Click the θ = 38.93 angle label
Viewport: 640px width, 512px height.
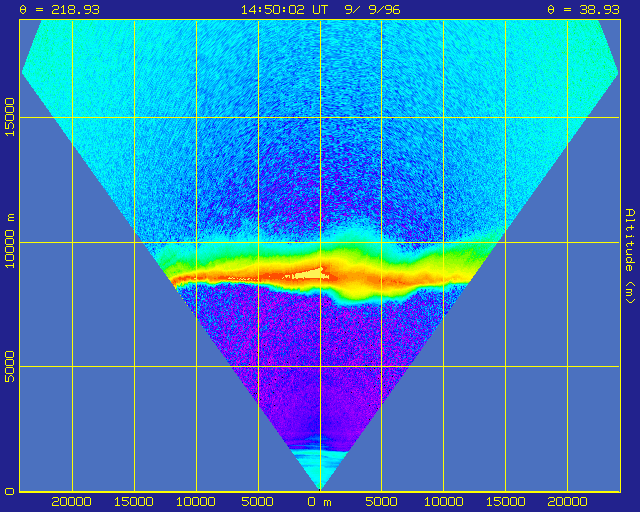[584, 10]
